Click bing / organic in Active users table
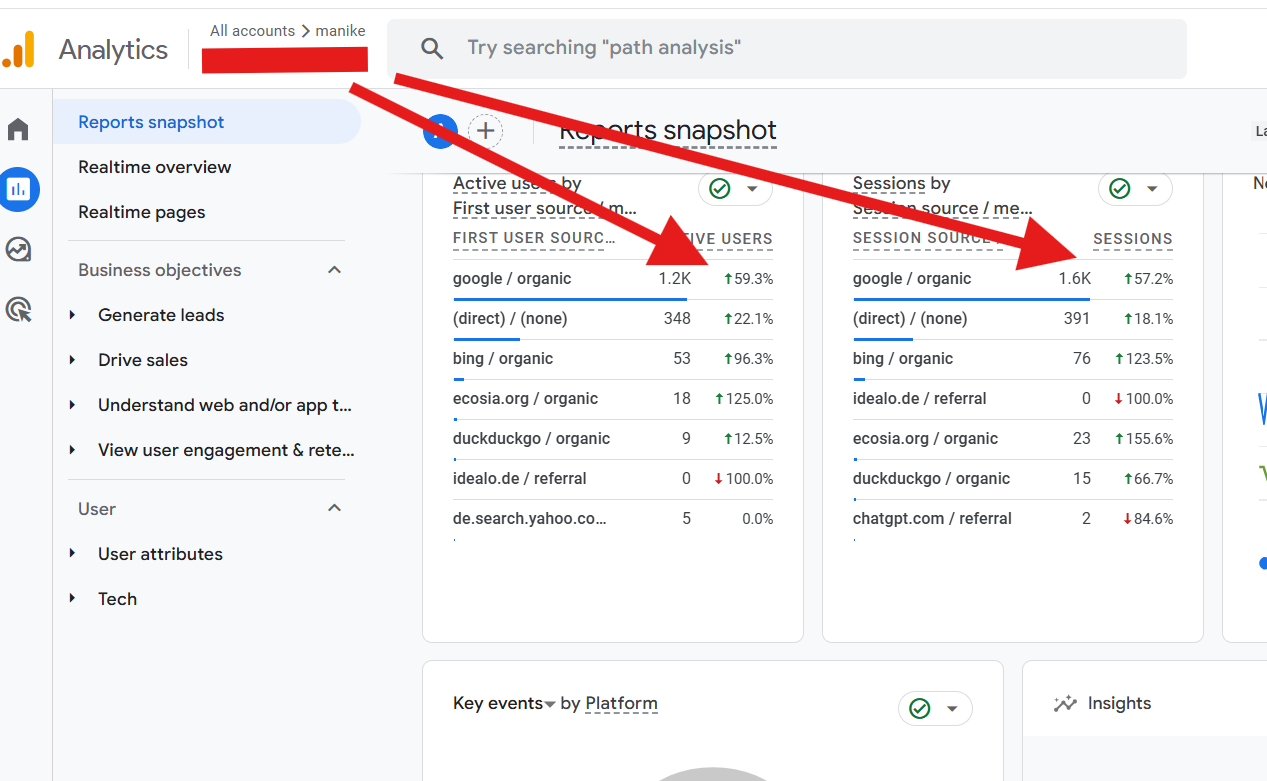Viewport: 1267px width, 781px height. pos(503,359)
